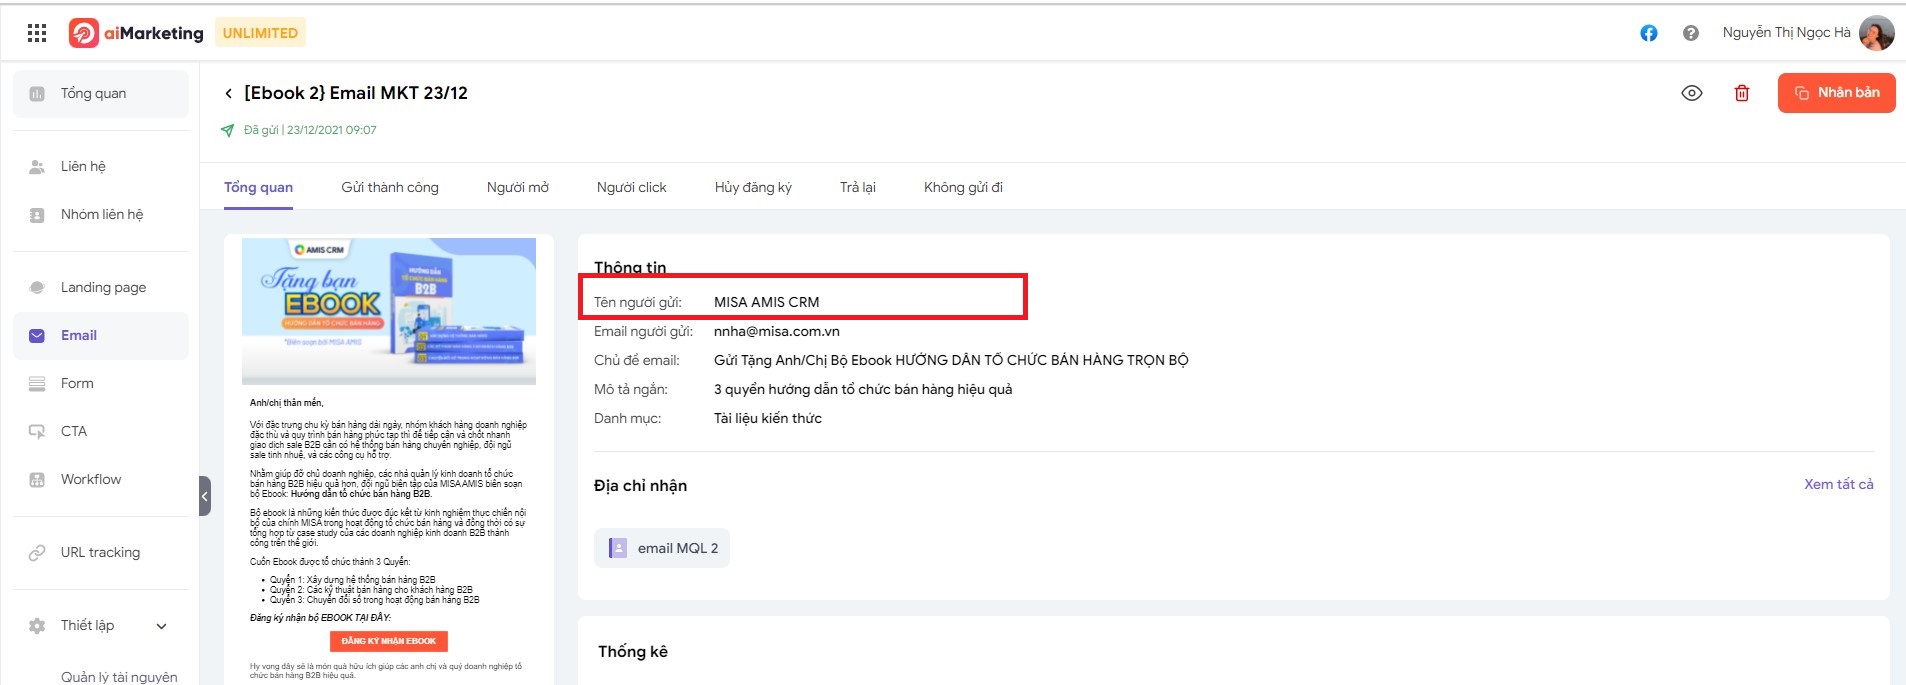Click the Workflow icon in sidebar
The height and width of the screenshot is (685, 1906).
(x=37, y=480)
